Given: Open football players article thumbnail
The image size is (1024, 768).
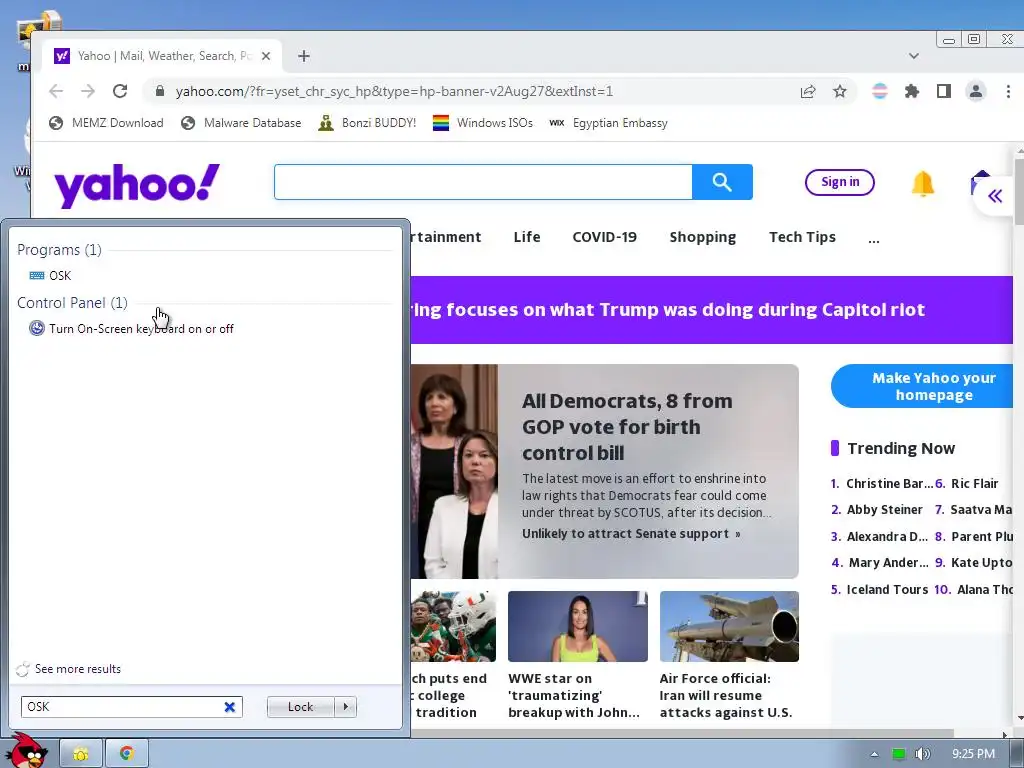Looking at the screenshot, I should pyautogui.click(x=453, y=626).
